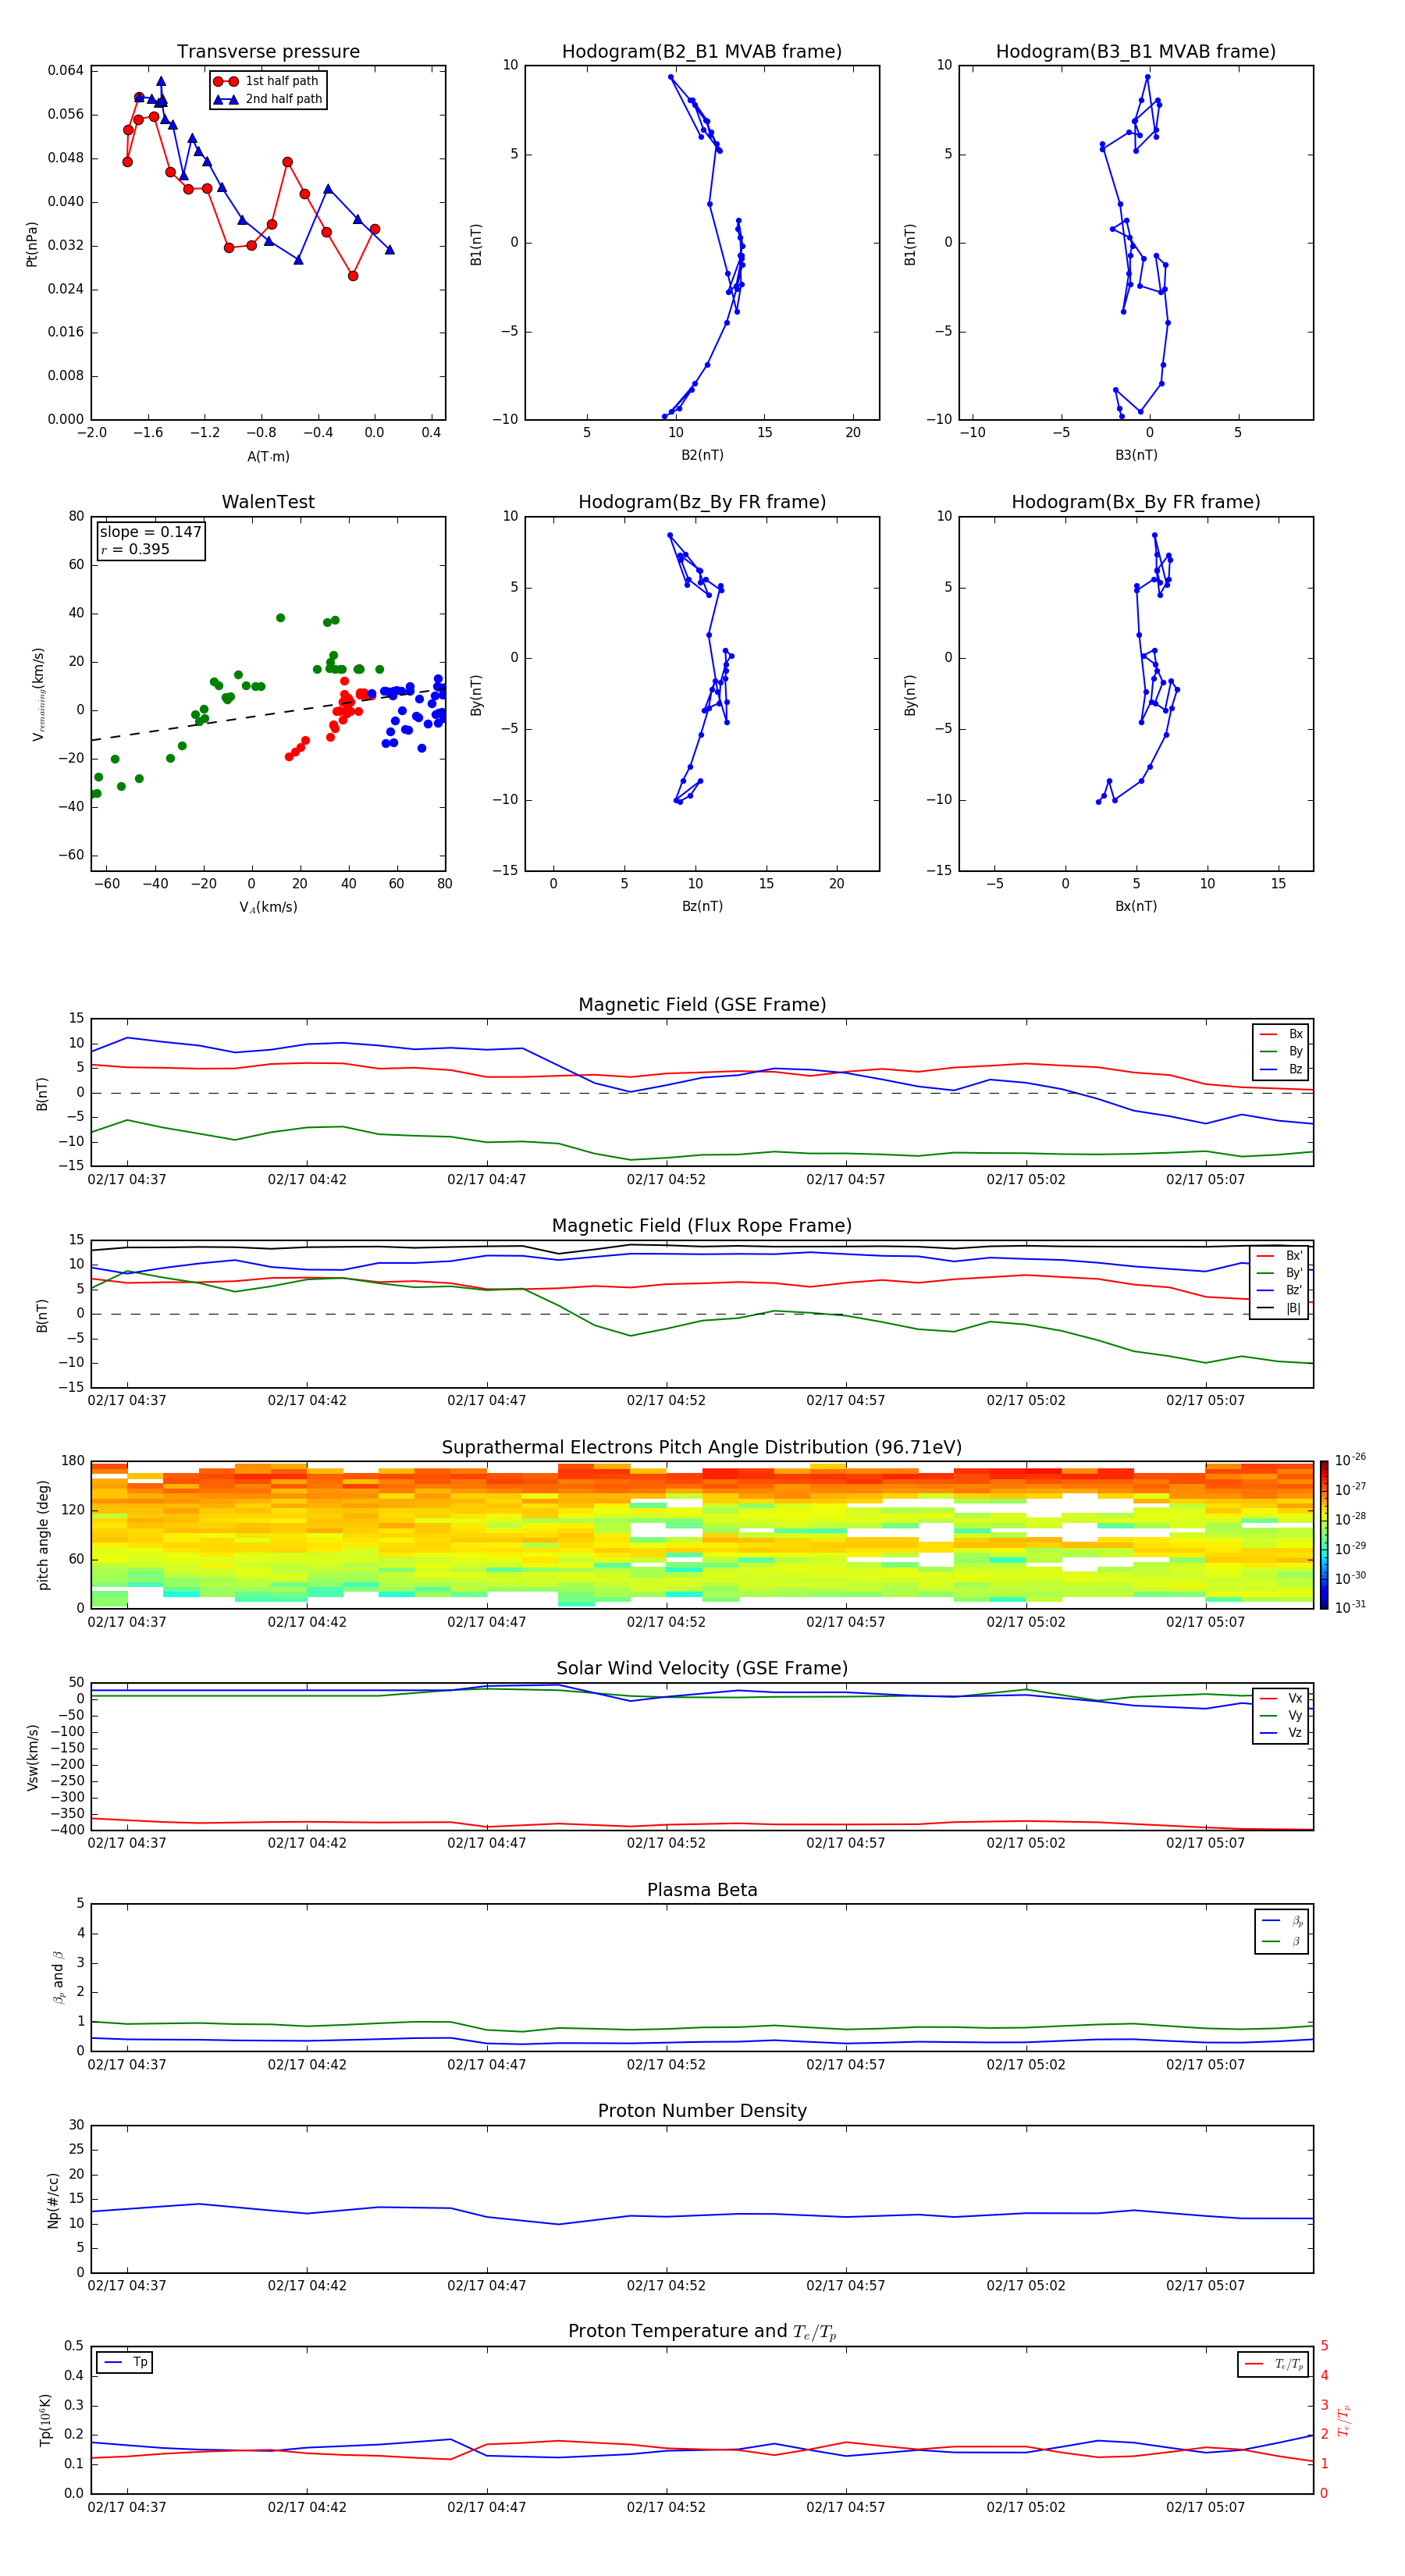The width and height of the screenshot is (1405, 2576).
Task: Click the "Hodogram(B2_B1 MVAB frame)" title
Action: pyautogui.click(x=702, y=52)
